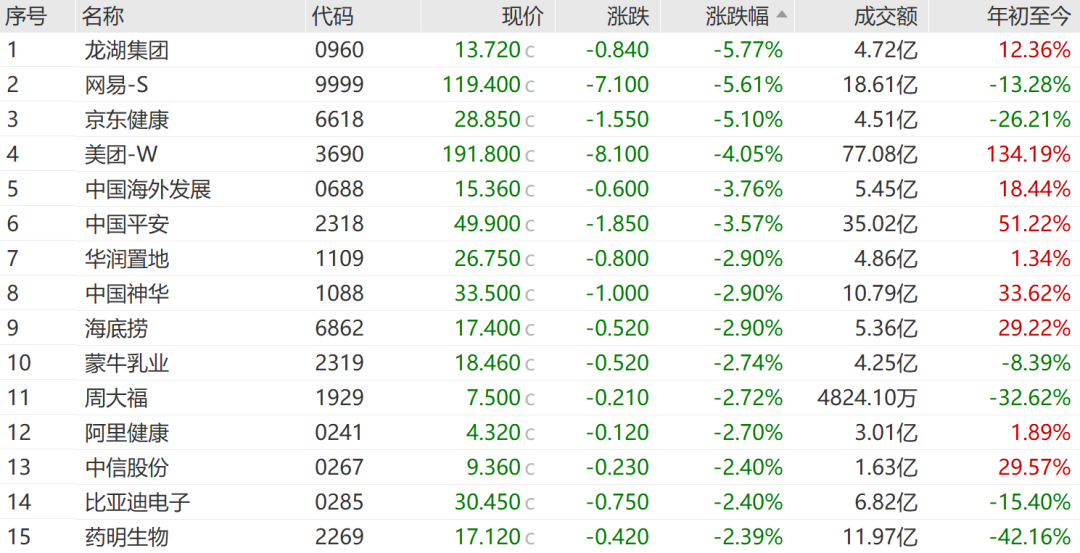This screenshot has width=1080, height=553.
Task: Click the 序号 column header
Action: point(25,17)
